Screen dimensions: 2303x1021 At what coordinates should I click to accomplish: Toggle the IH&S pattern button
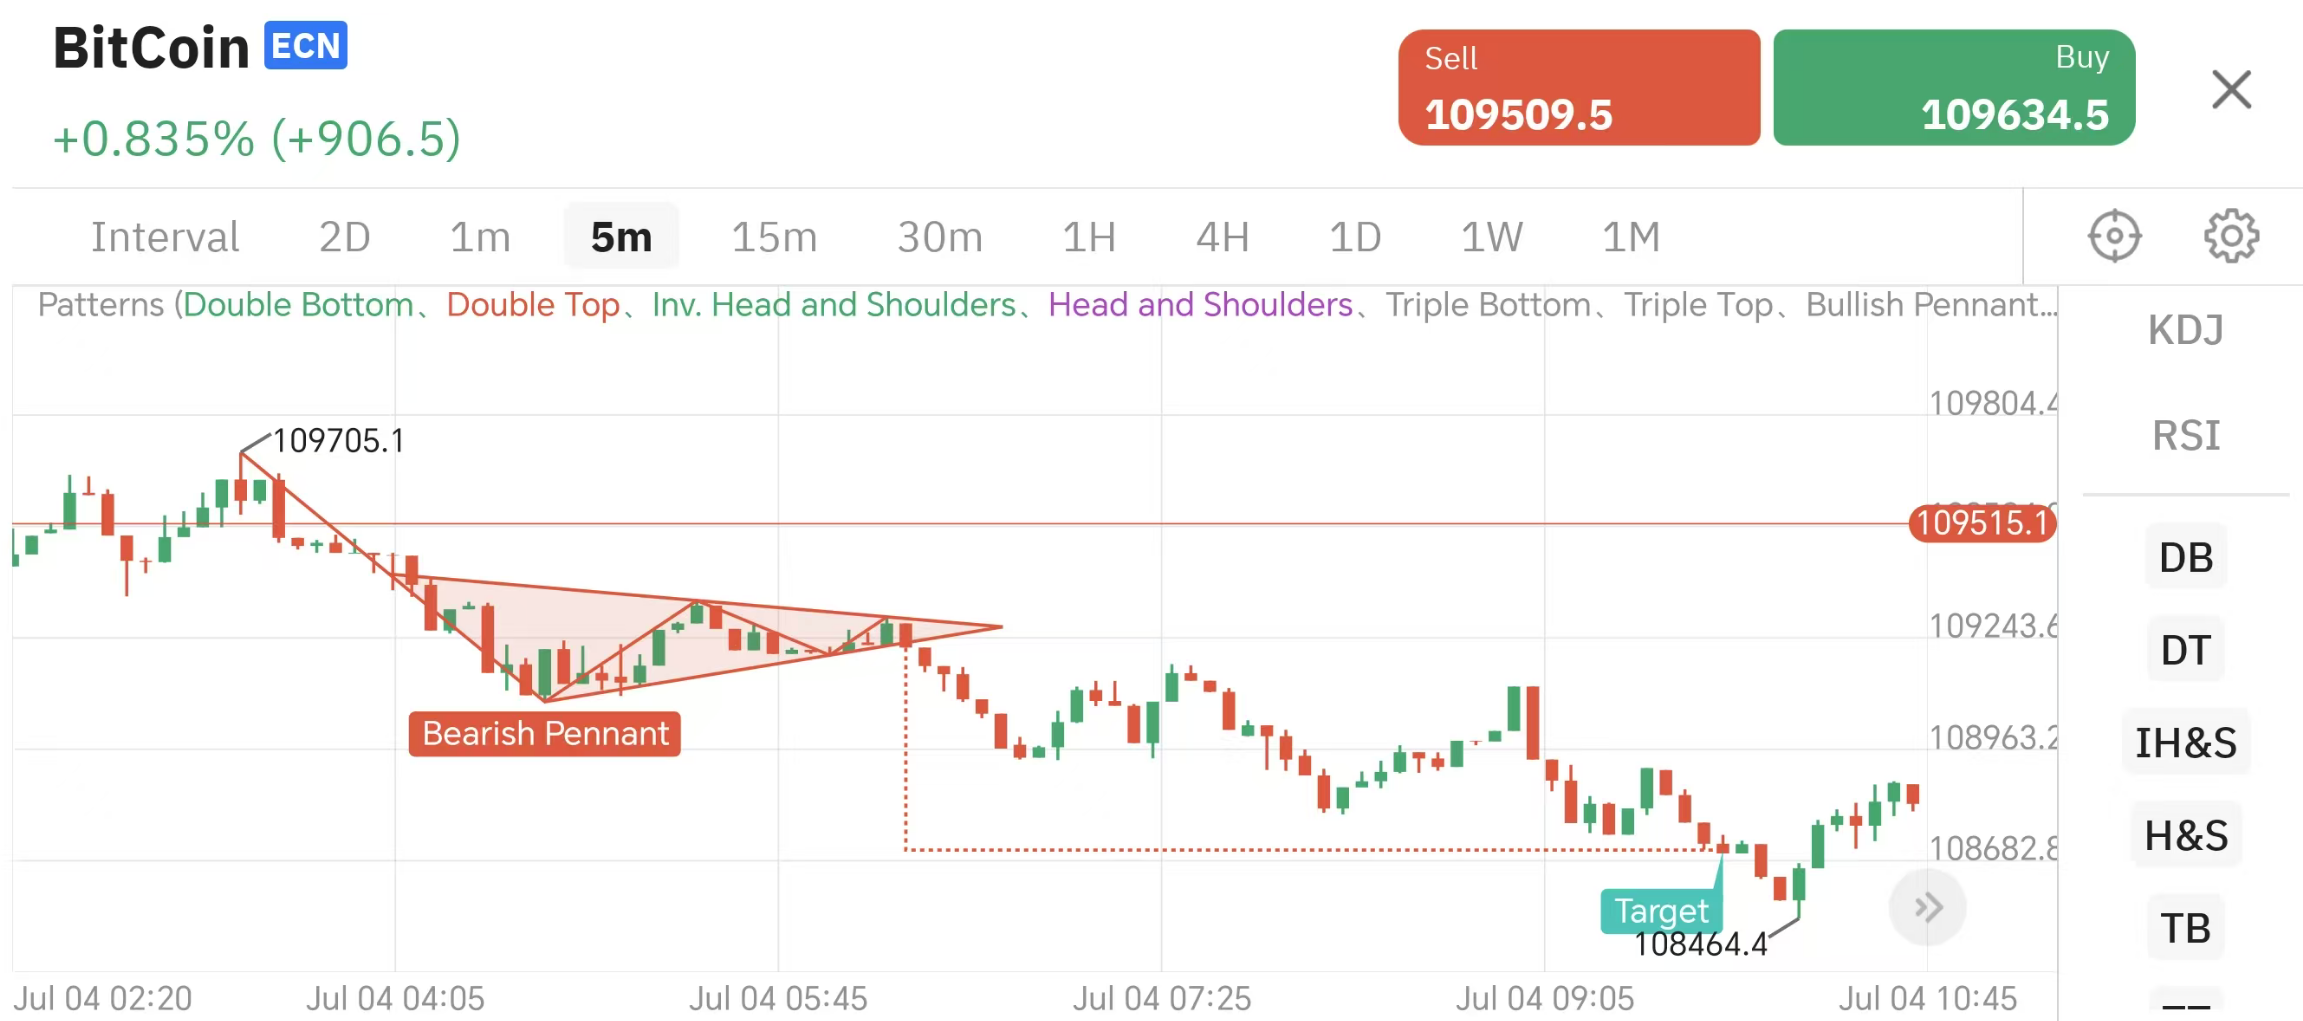pos(2185,743)
